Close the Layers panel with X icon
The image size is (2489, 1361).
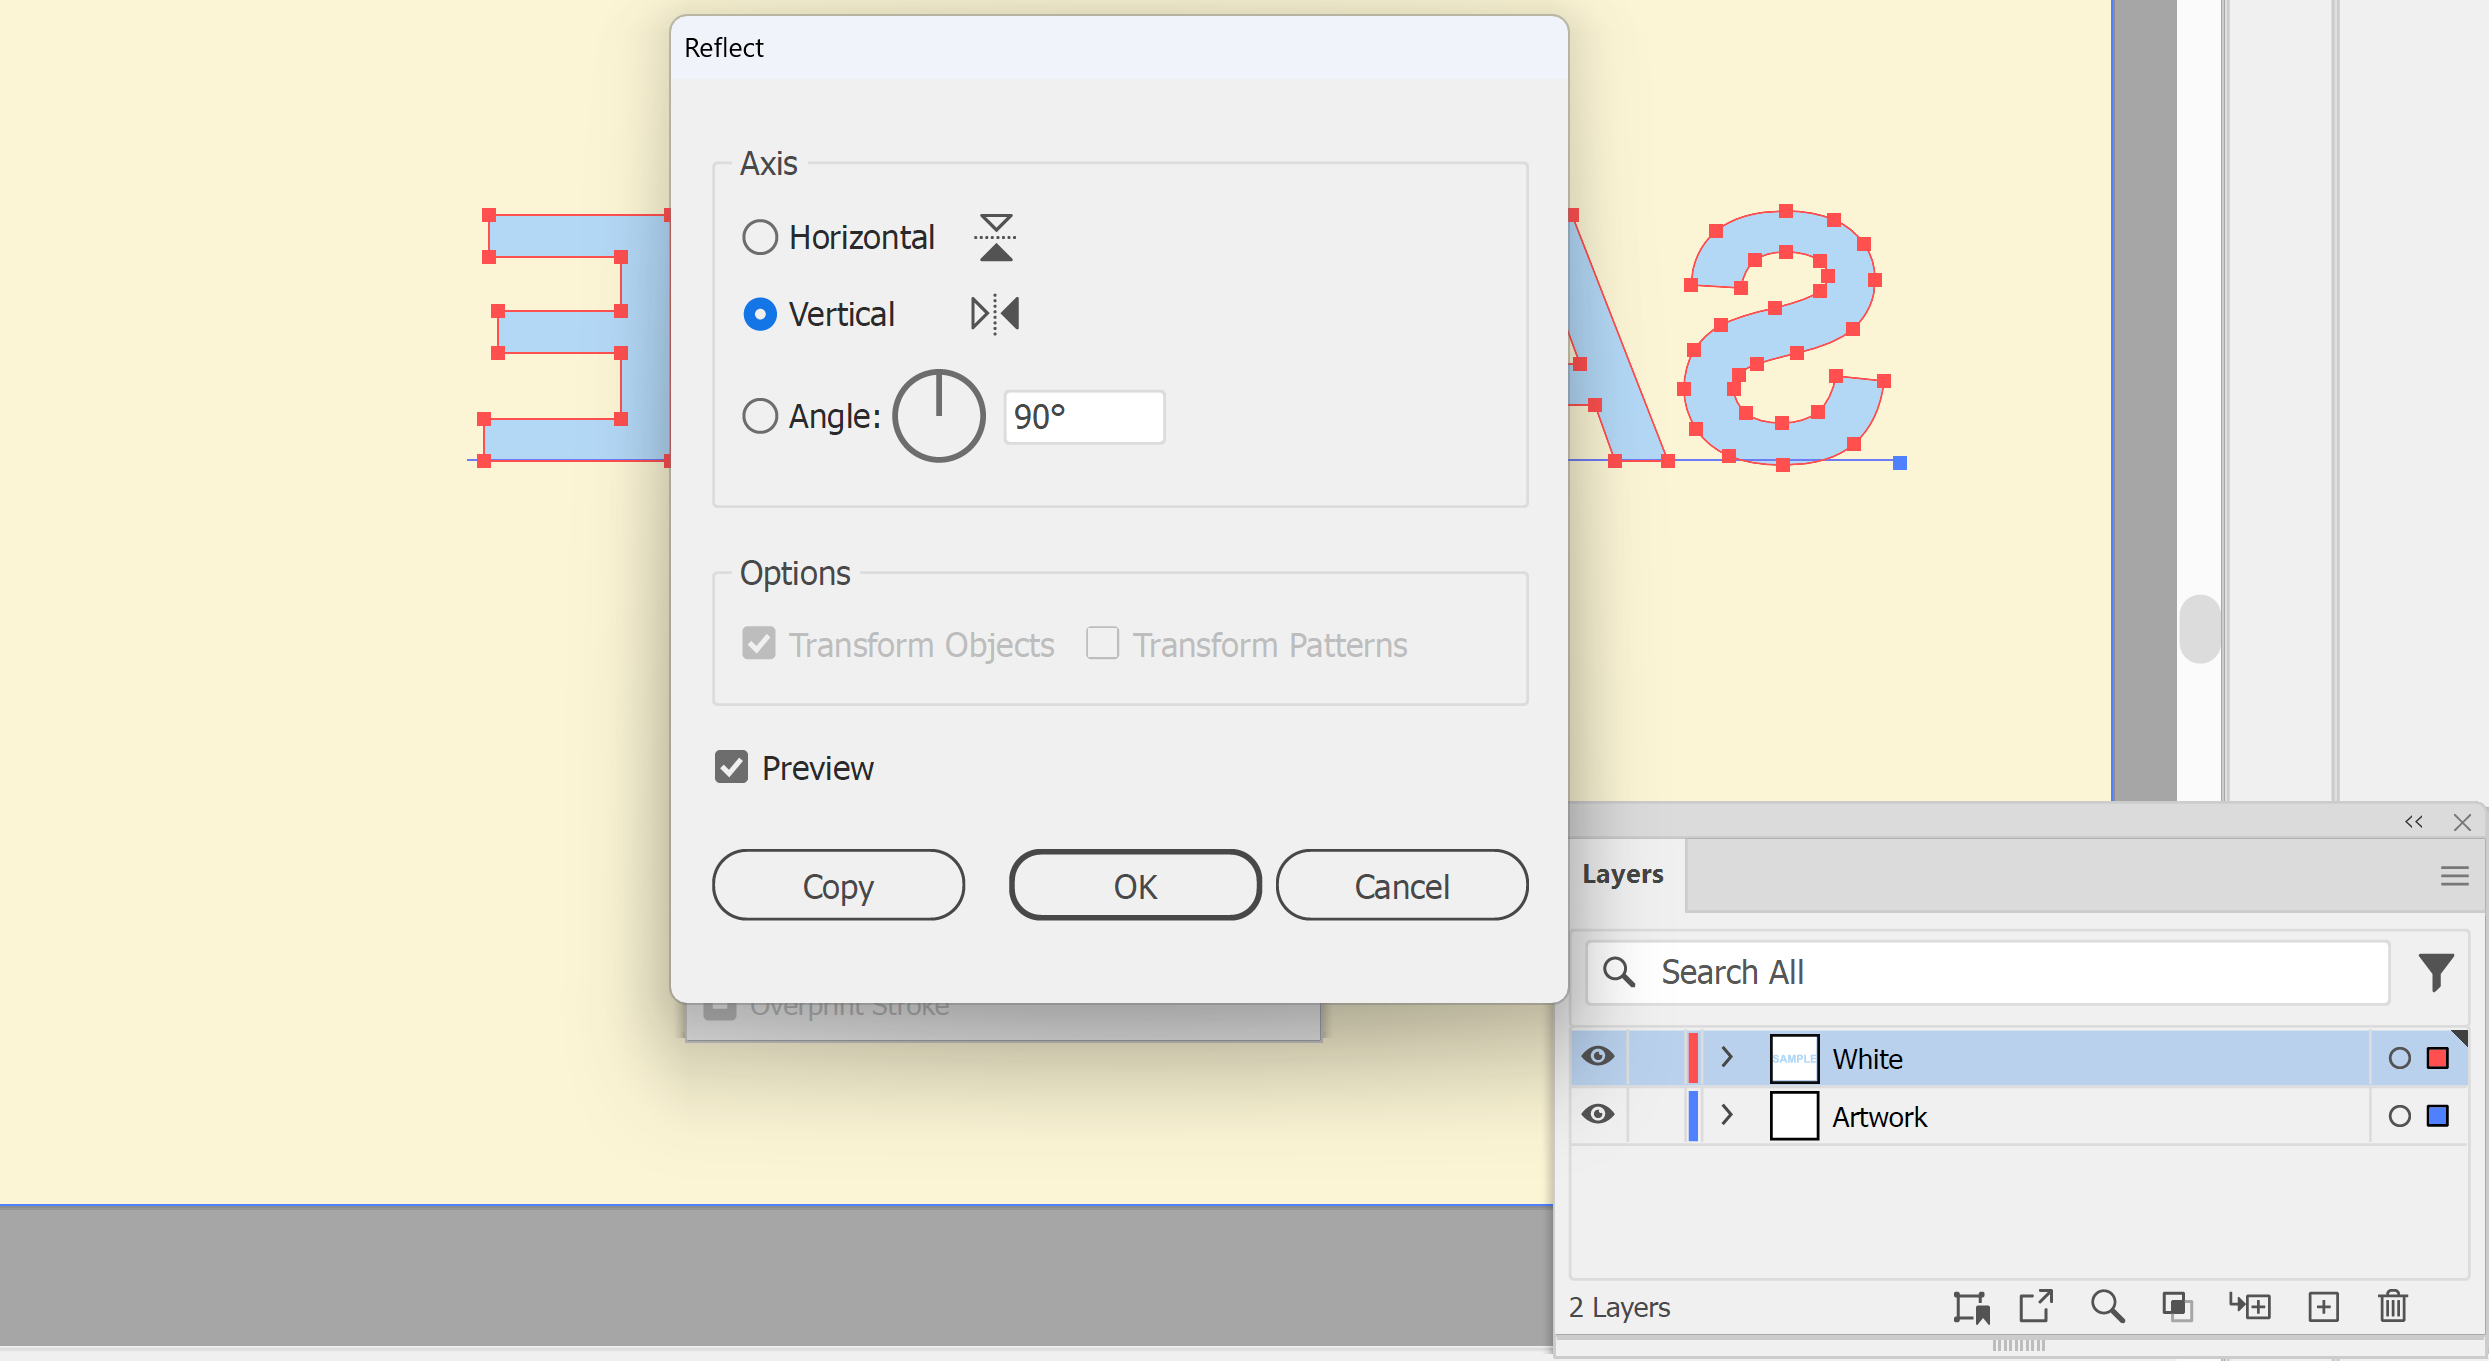[2462, 822]
